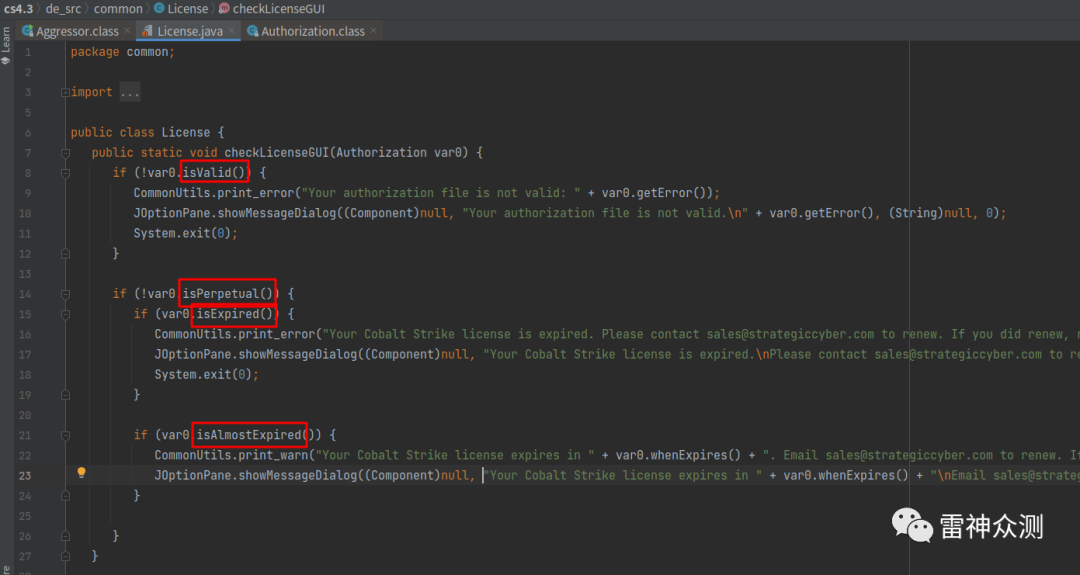Click checkLicenseGUI in the breadcrumb path
1080x575 pixels.
[x=278, y=8]
